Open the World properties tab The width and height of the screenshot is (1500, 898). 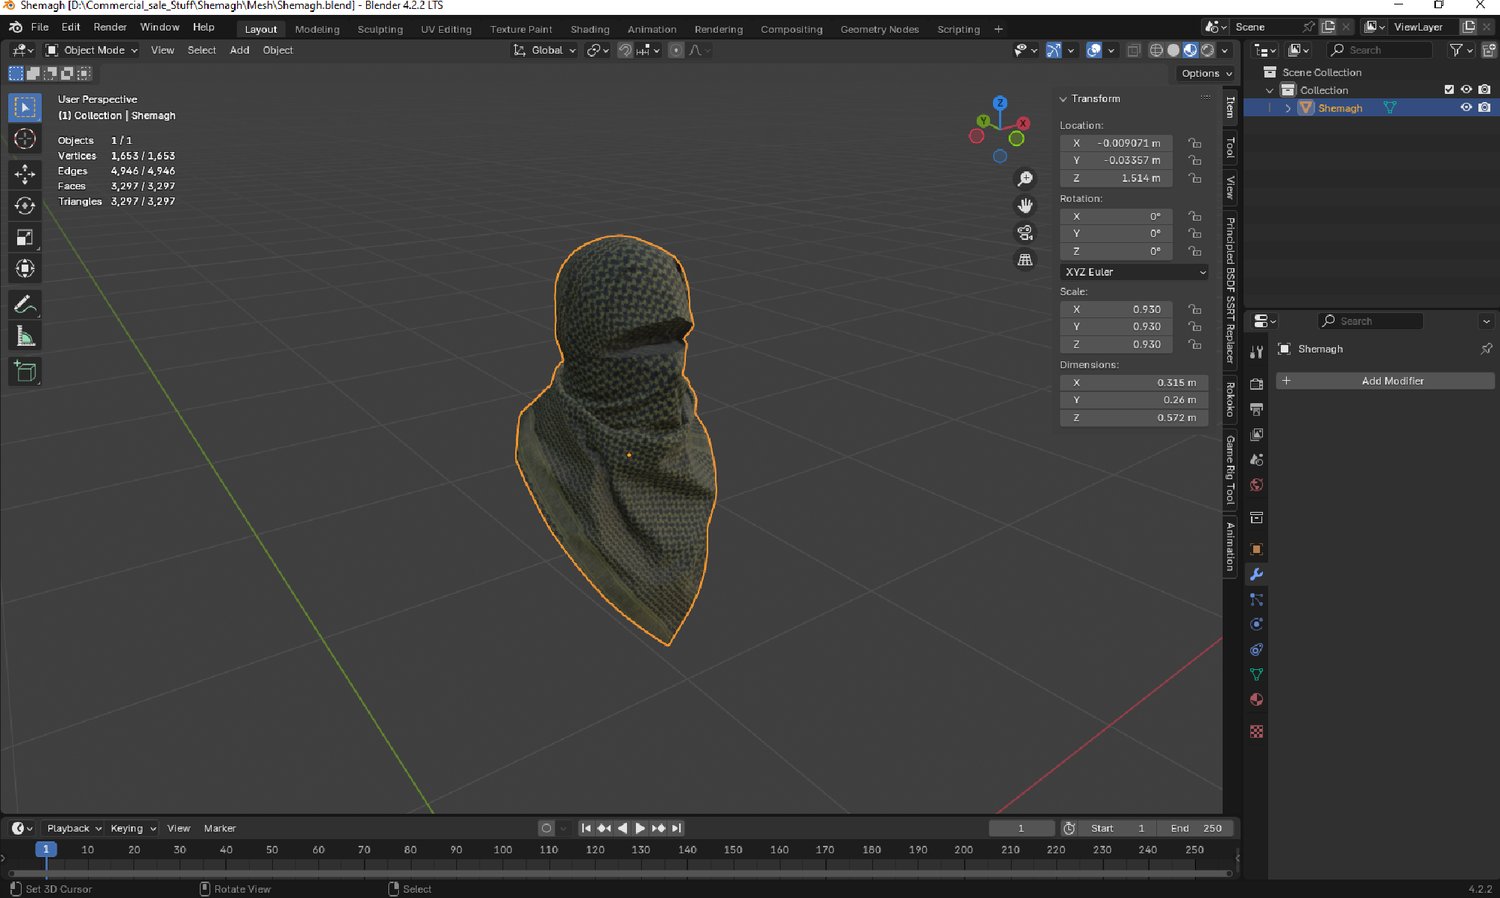click(x=1257, y=485)
